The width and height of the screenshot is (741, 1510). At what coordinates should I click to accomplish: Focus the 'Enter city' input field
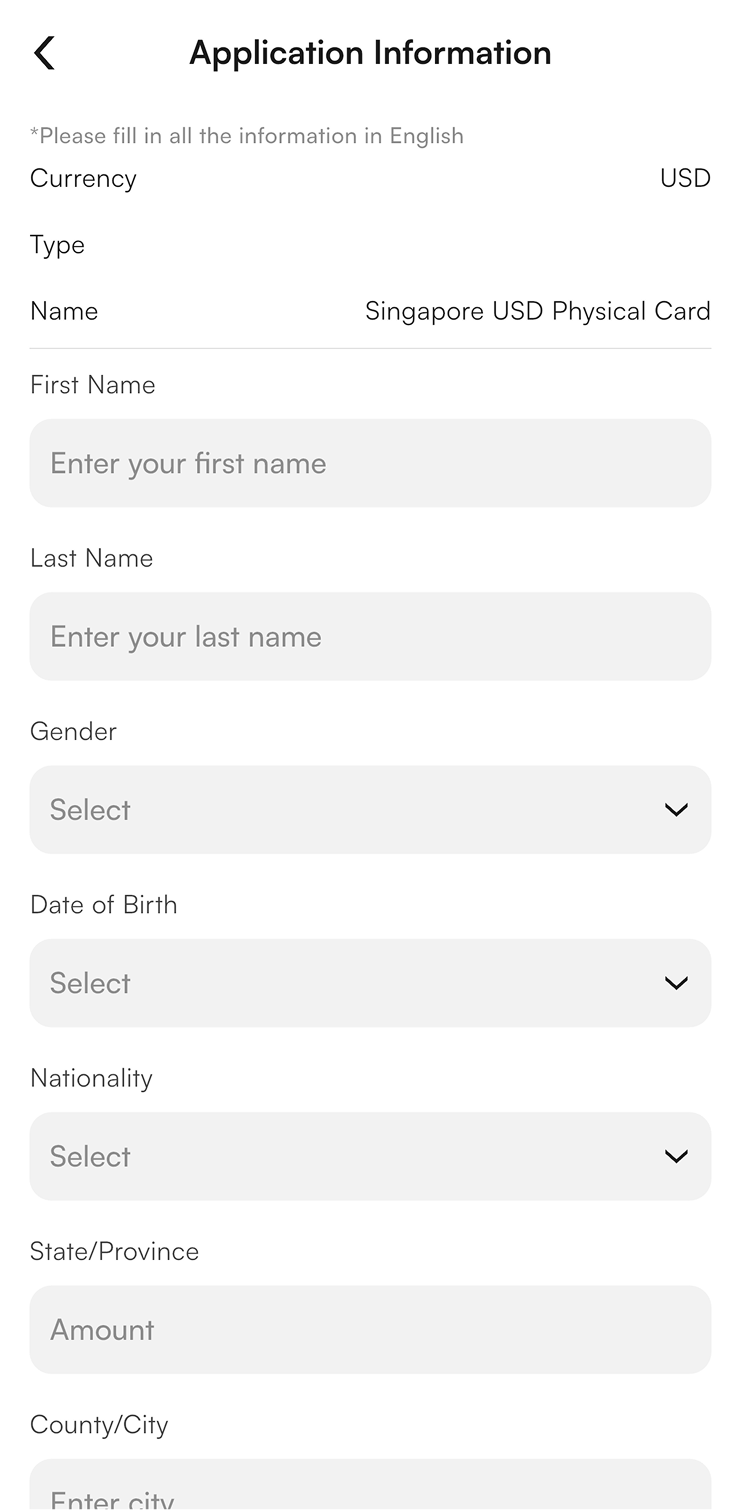coord(370,1485)
